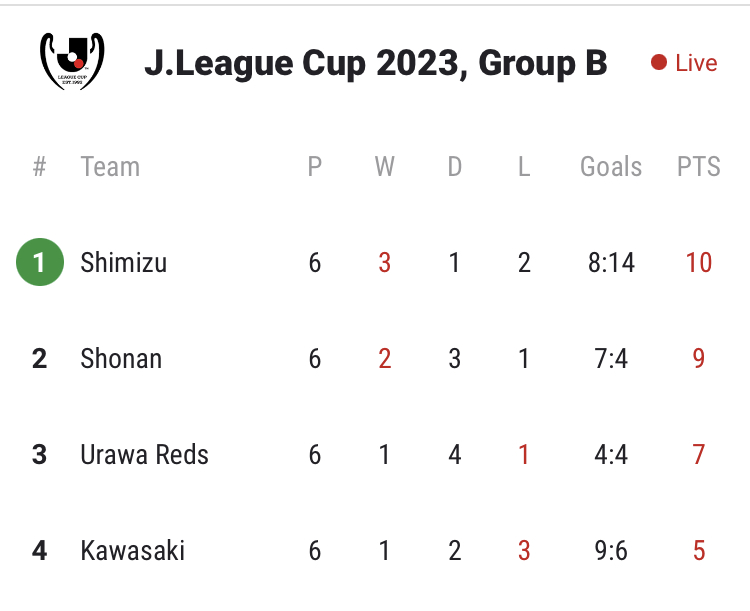Click the D draws column header
Image resolution: width=750 pixels, height=611 pixels.
point(454,167)
